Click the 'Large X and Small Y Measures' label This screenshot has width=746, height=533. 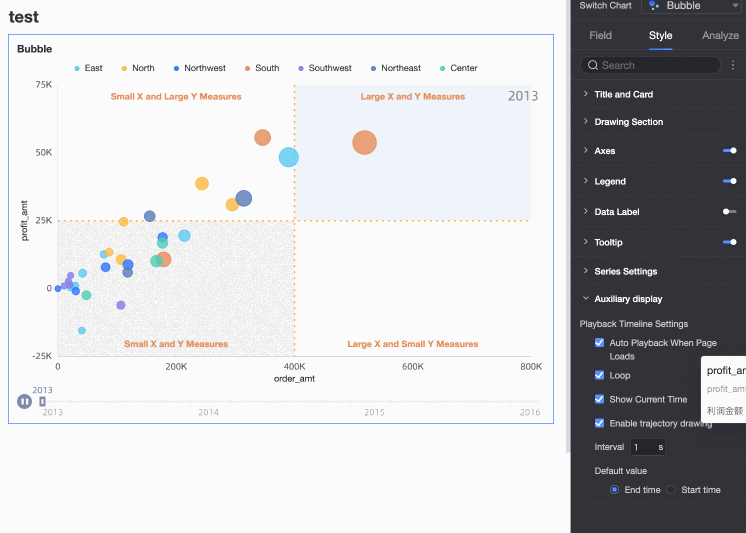pyautogui.click(x=412, y=344)
